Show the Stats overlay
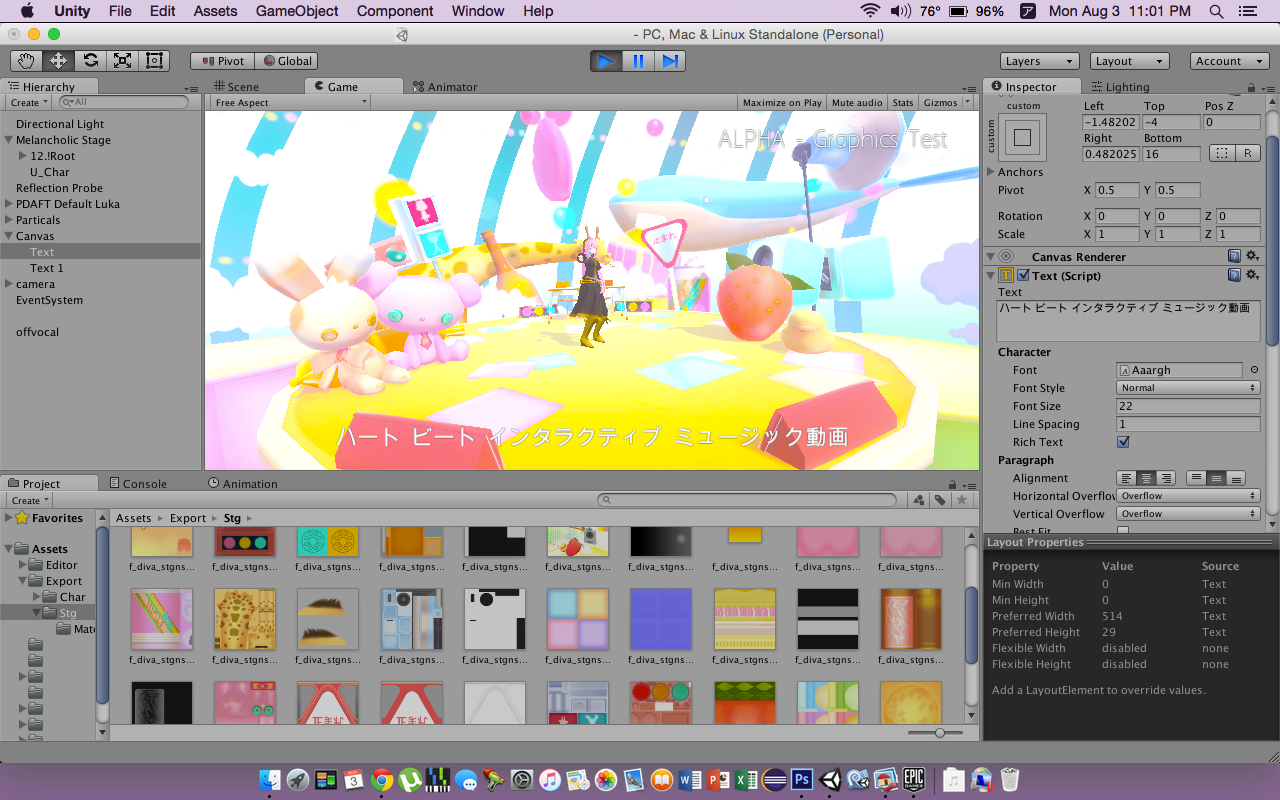This screenshot has width=1280, height=800. point(903,103)
